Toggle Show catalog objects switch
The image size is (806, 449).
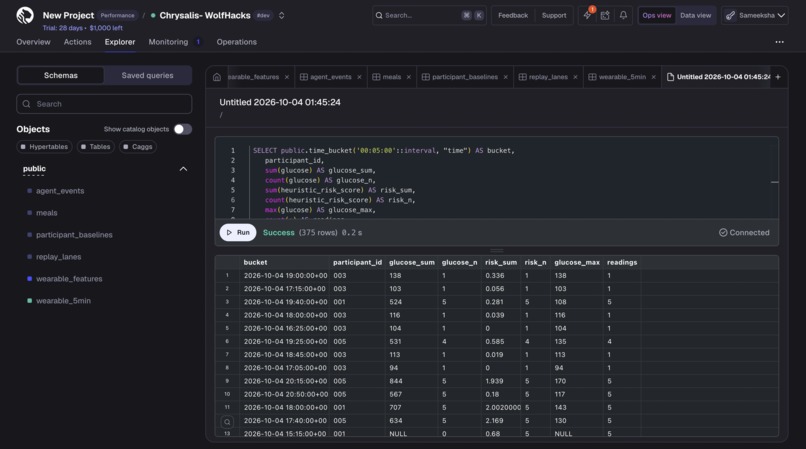coord(182,129)
